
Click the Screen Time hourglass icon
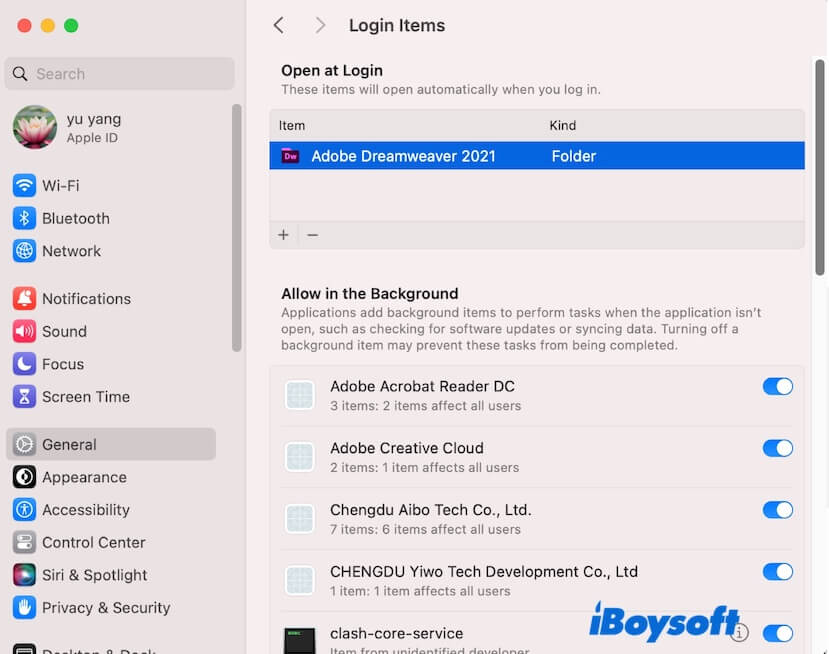pyautogui.click(x=24, y=397)
